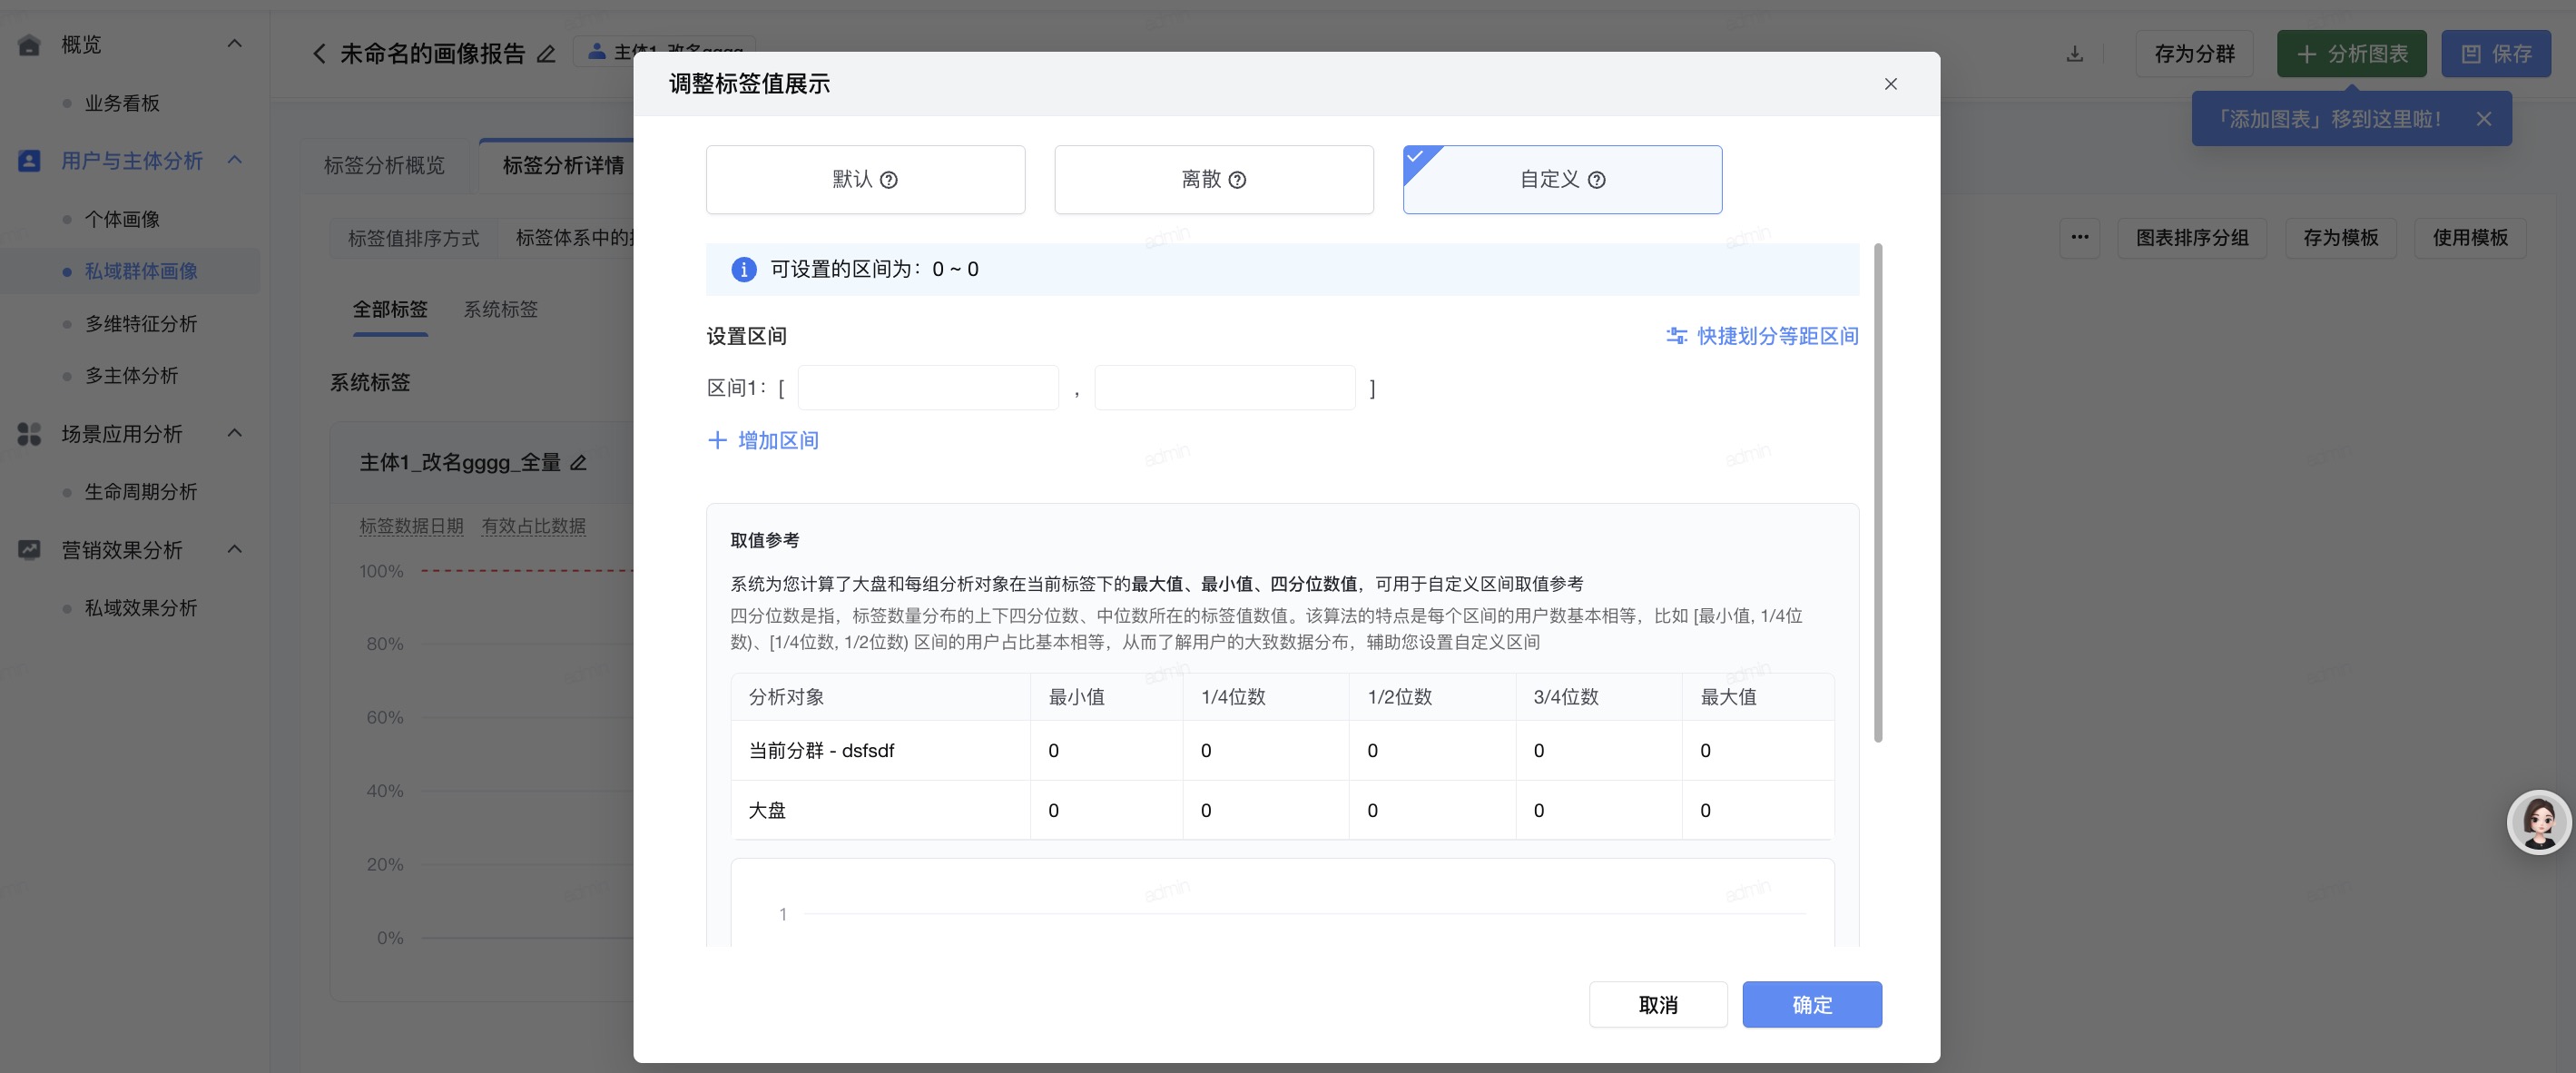Open 个体画像 in the sidebar
The width and height of the screenshot is (2576, 1073).
tap(122, 219)
